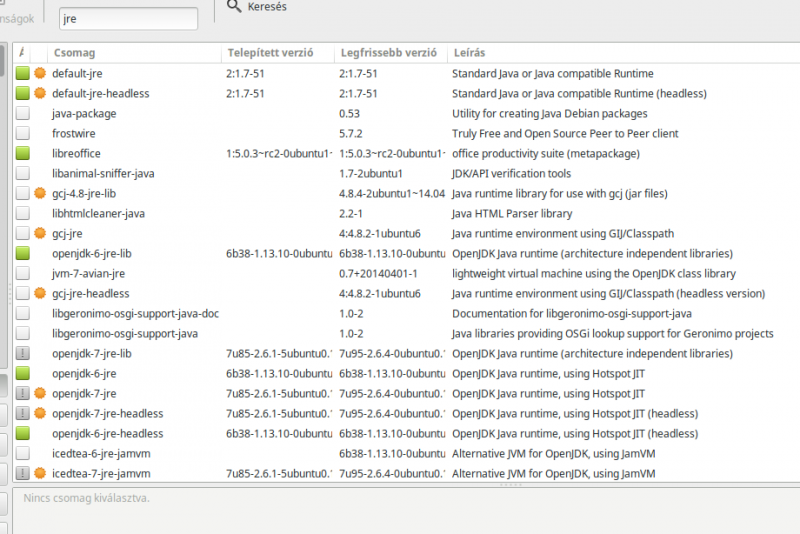Click orange supported icon for default-jre-headless
The image size is (800, 534).
point(40,93)
